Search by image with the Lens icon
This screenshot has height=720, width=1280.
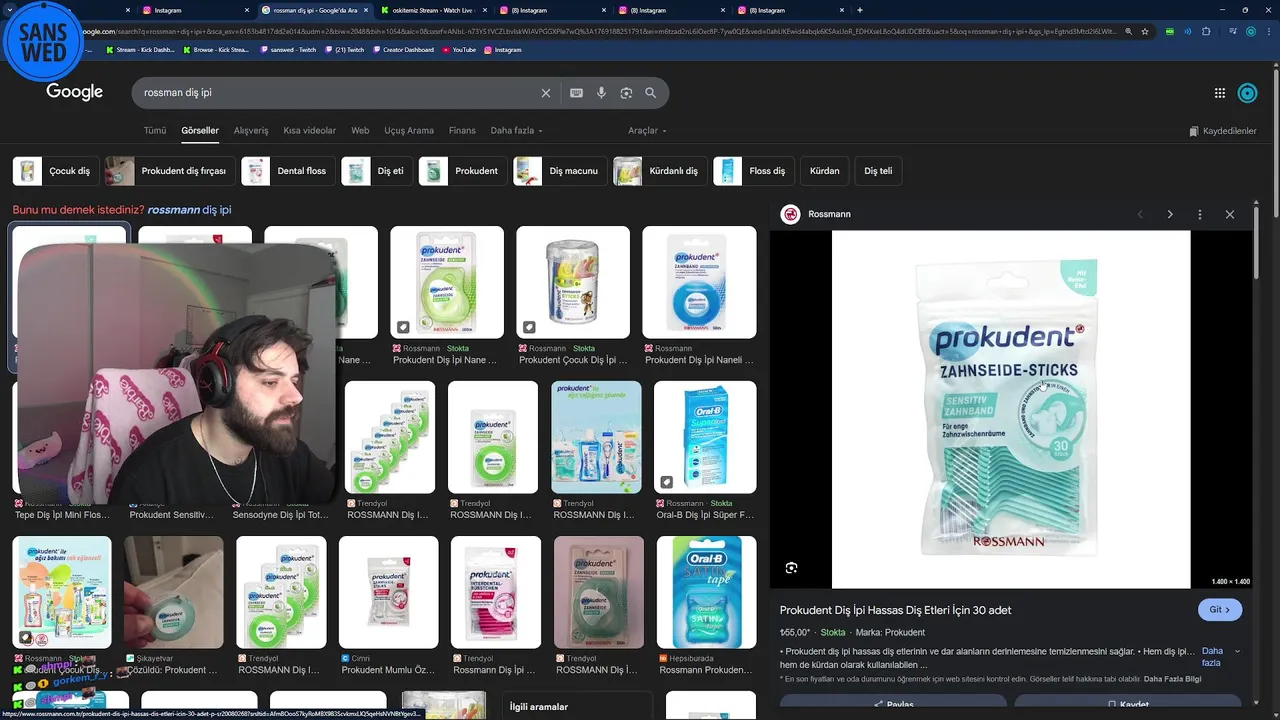tap(626, 93)
